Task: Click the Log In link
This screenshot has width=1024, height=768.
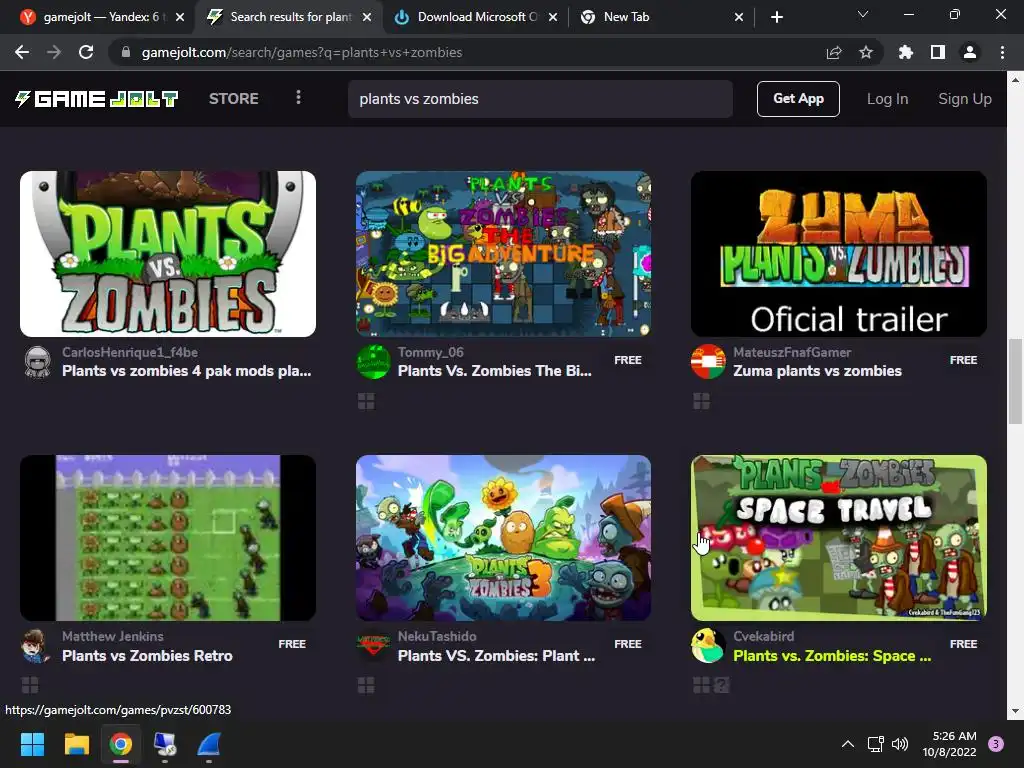Action: 888,99
